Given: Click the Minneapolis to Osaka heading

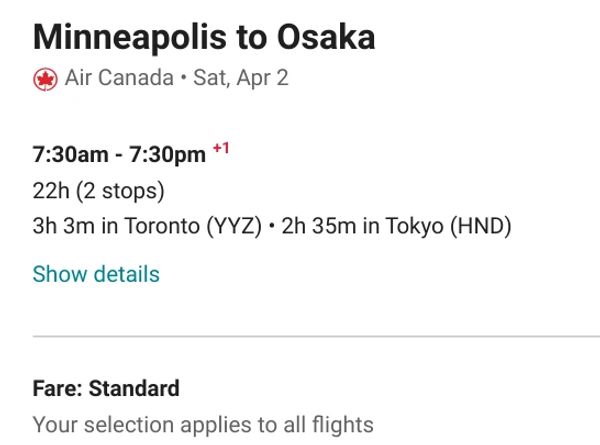Looking at the screenshot, I should (204, 38).
